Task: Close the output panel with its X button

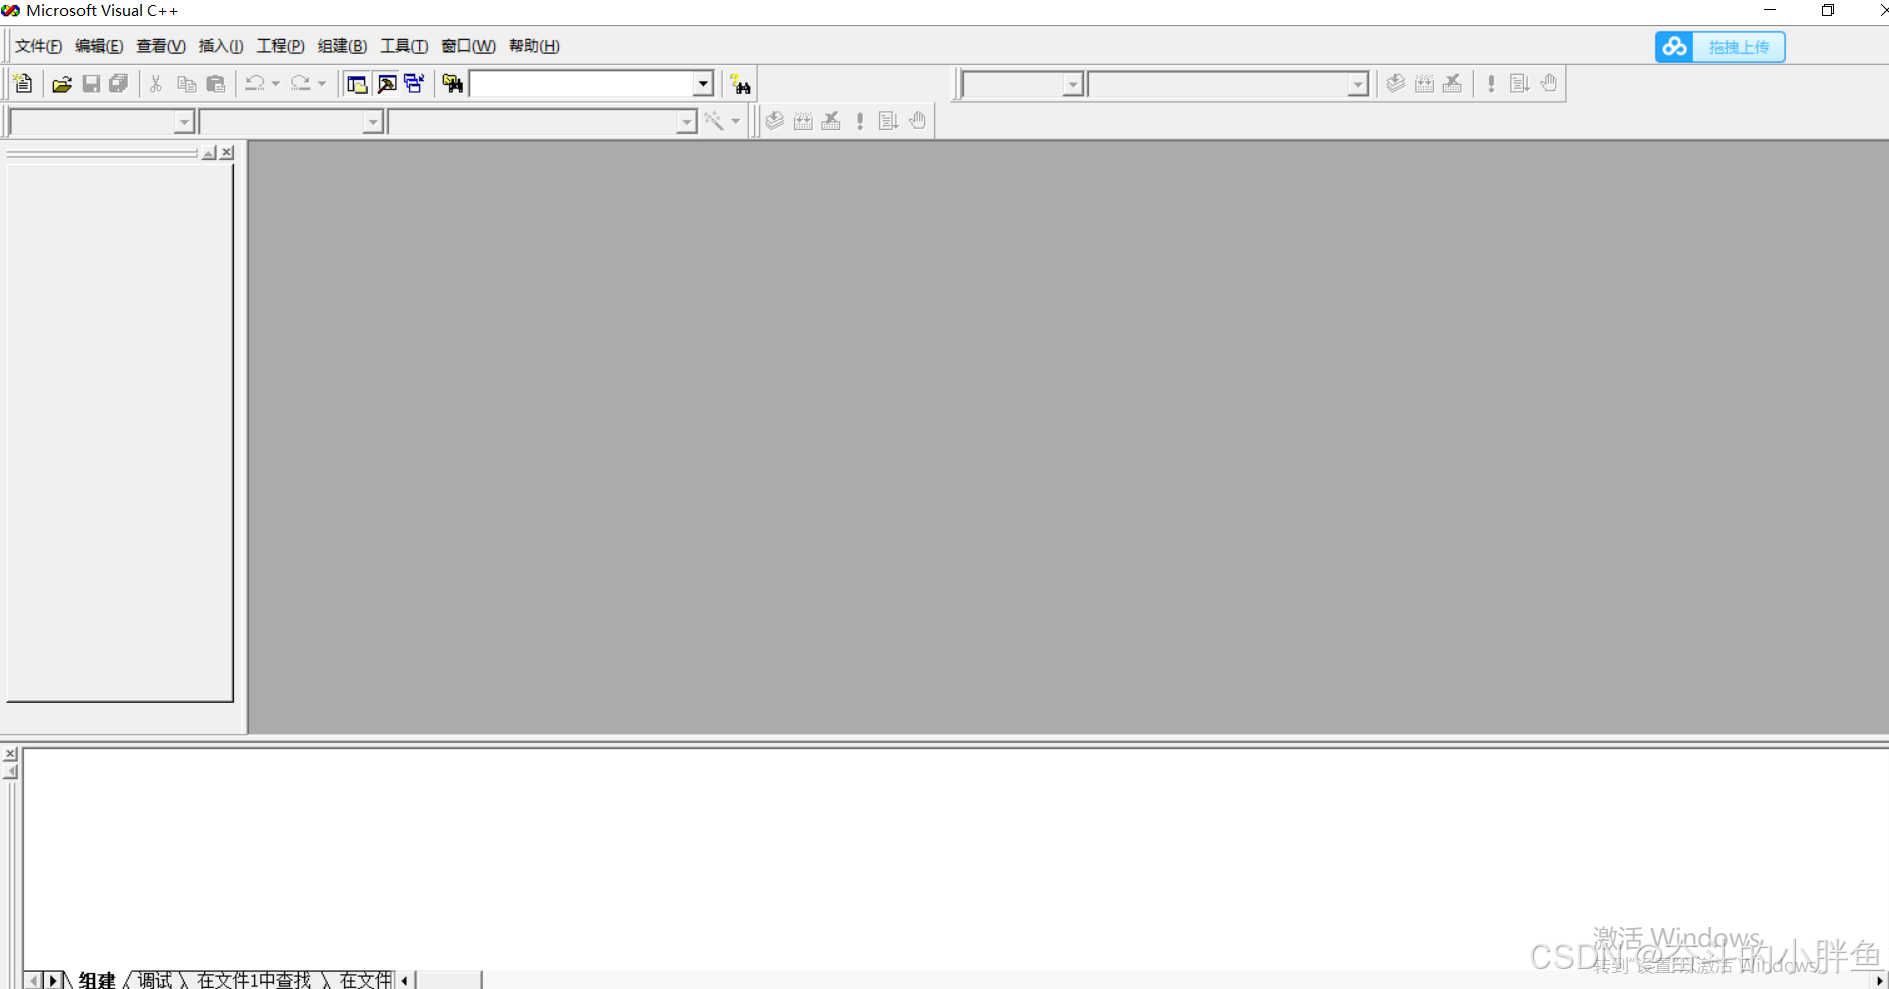Action: click(10, 754)
